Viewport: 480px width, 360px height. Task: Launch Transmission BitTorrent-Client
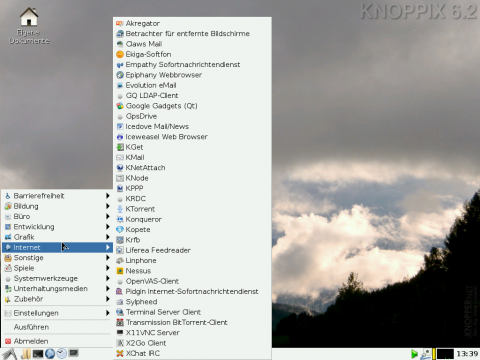pos(192,323)
